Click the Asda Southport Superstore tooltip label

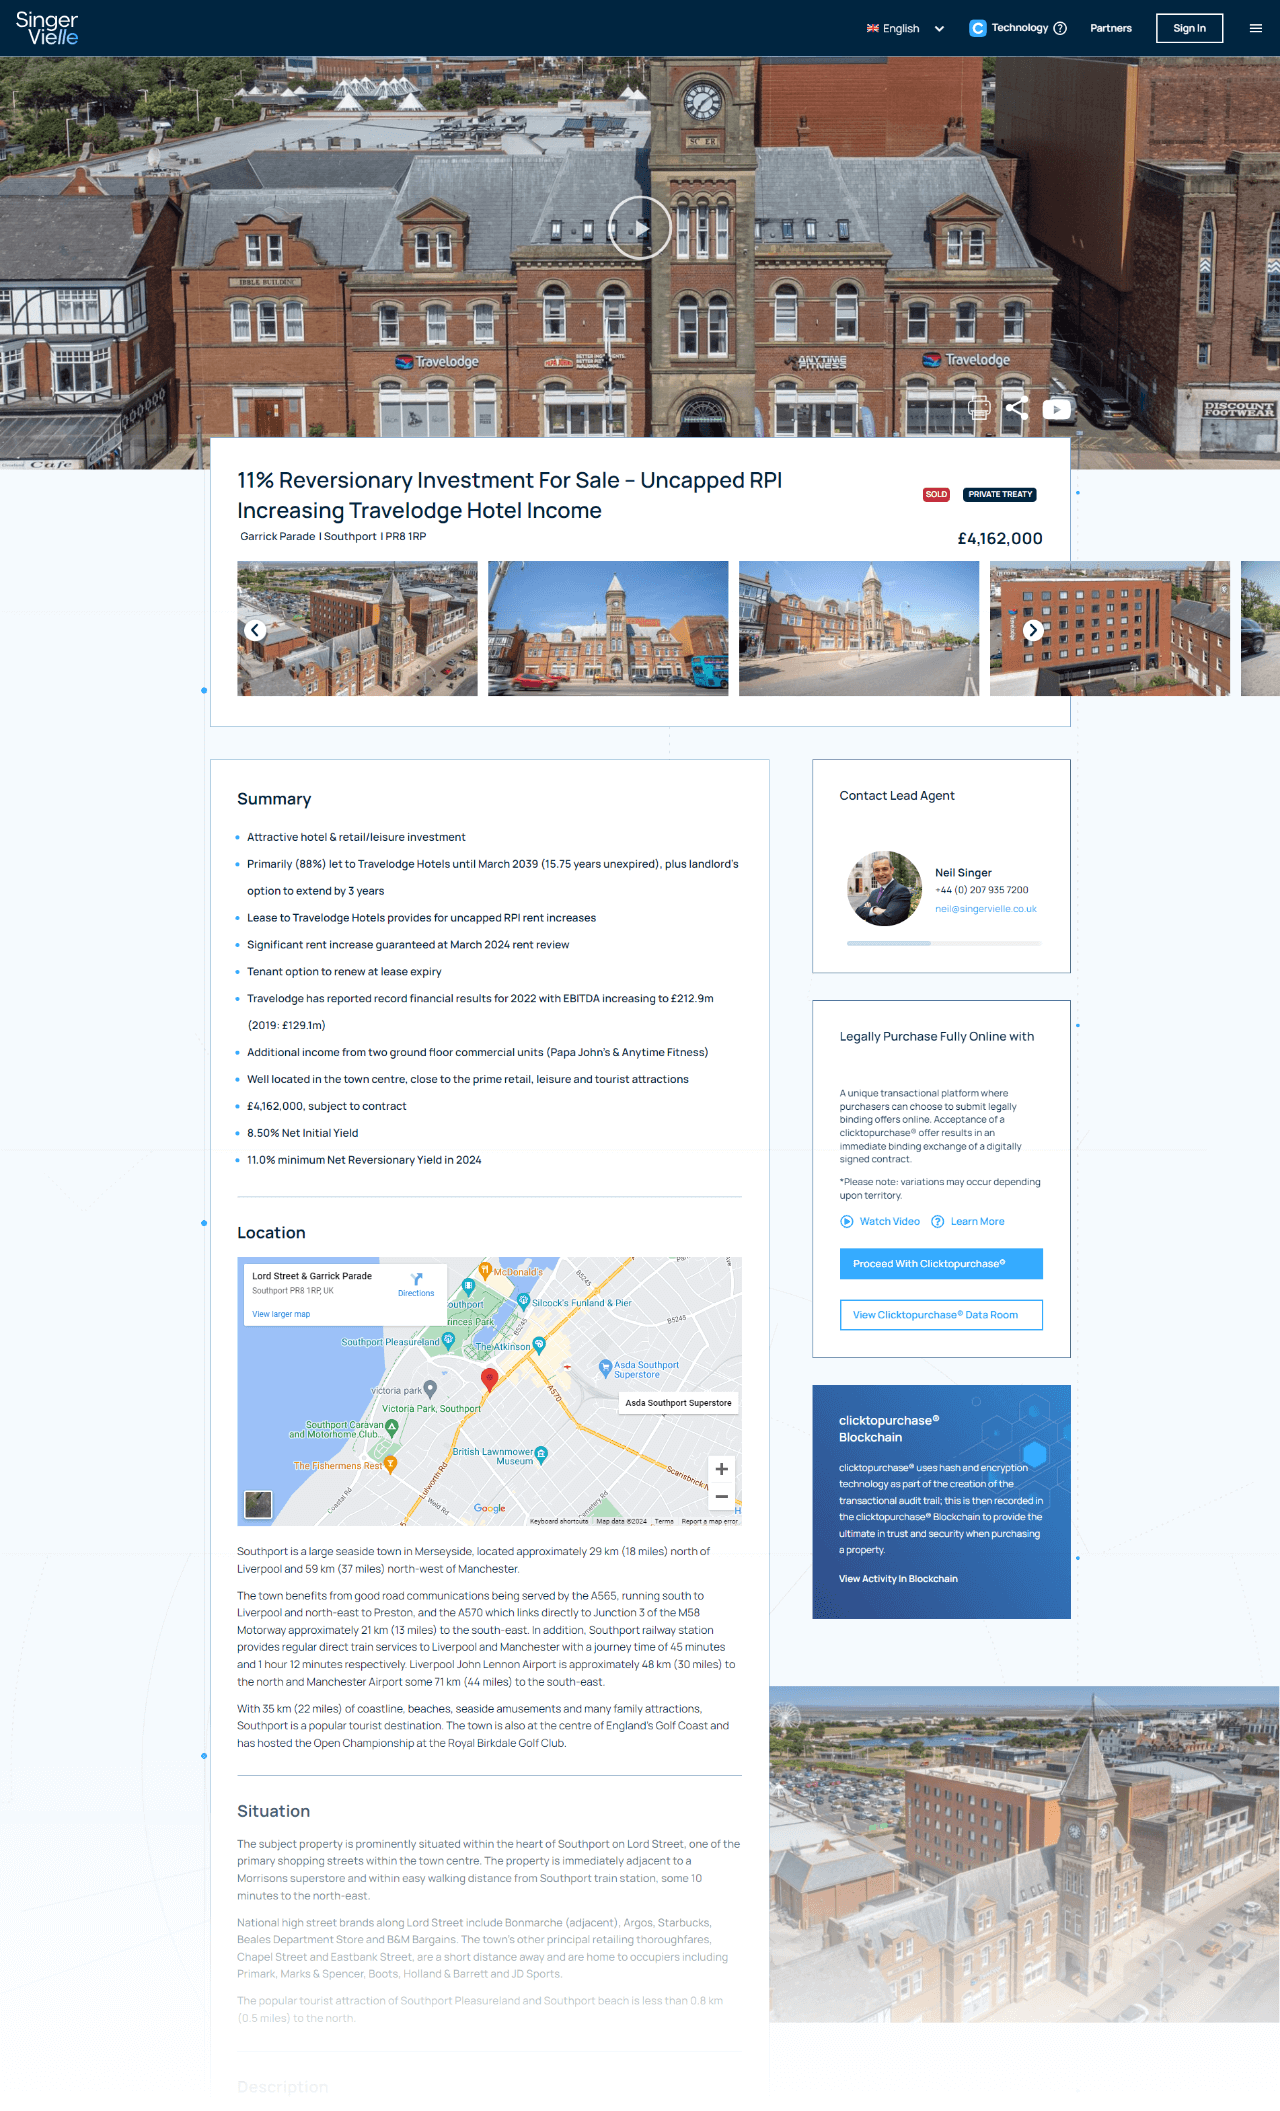678,1403
